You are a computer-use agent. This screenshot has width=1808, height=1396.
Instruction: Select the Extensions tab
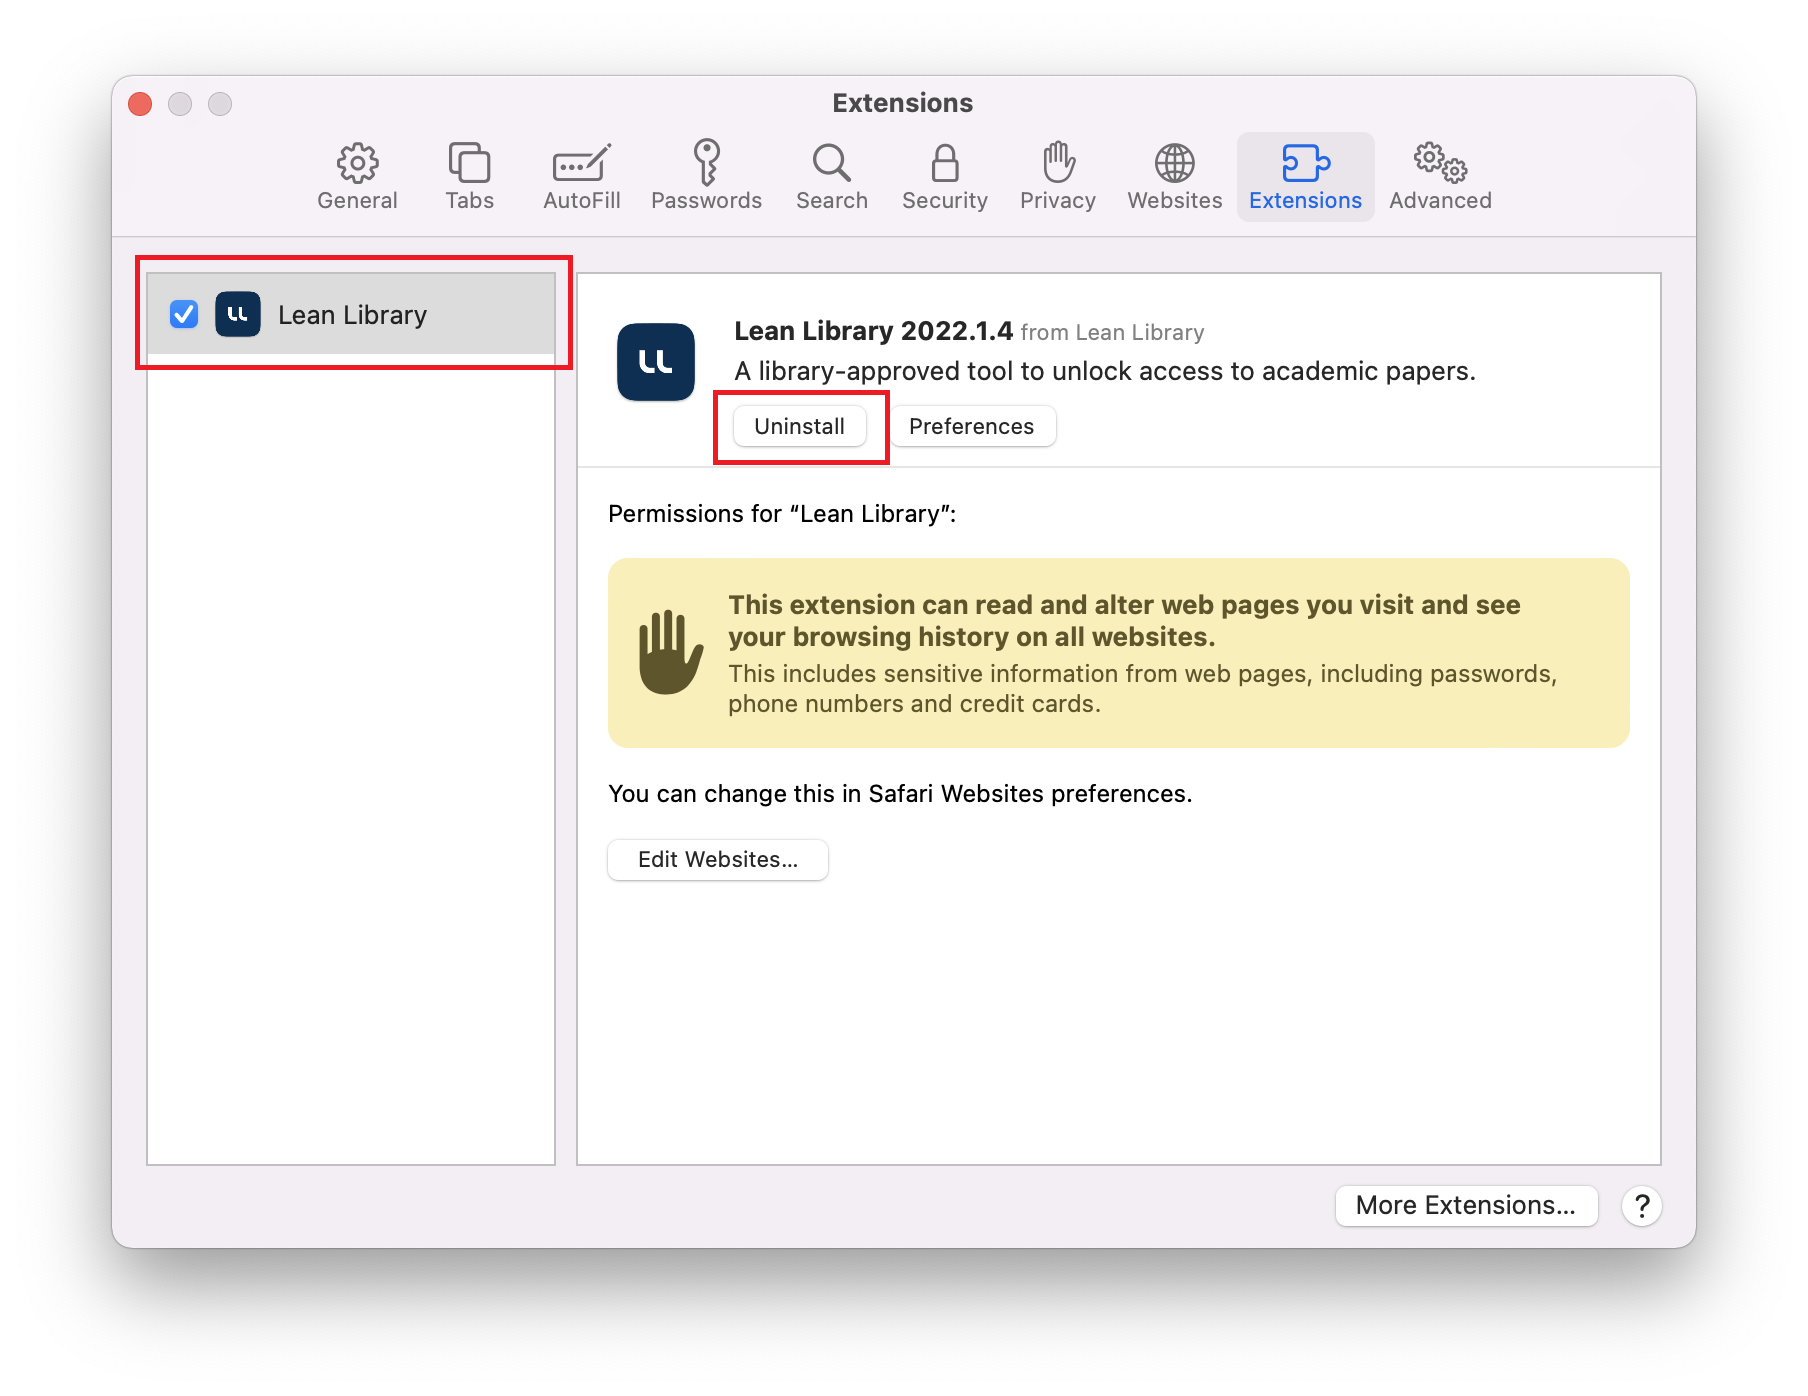pyautogui.click(x=1305, y=177)
